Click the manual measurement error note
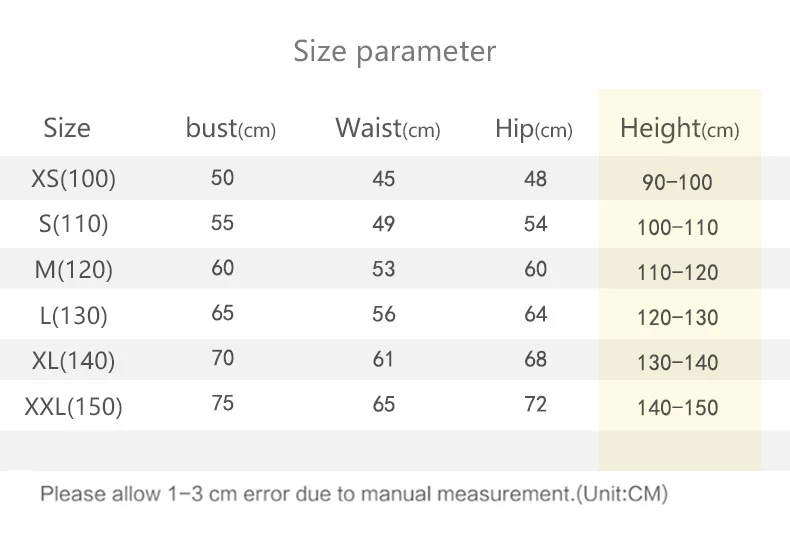 click(x=354, y=494)
